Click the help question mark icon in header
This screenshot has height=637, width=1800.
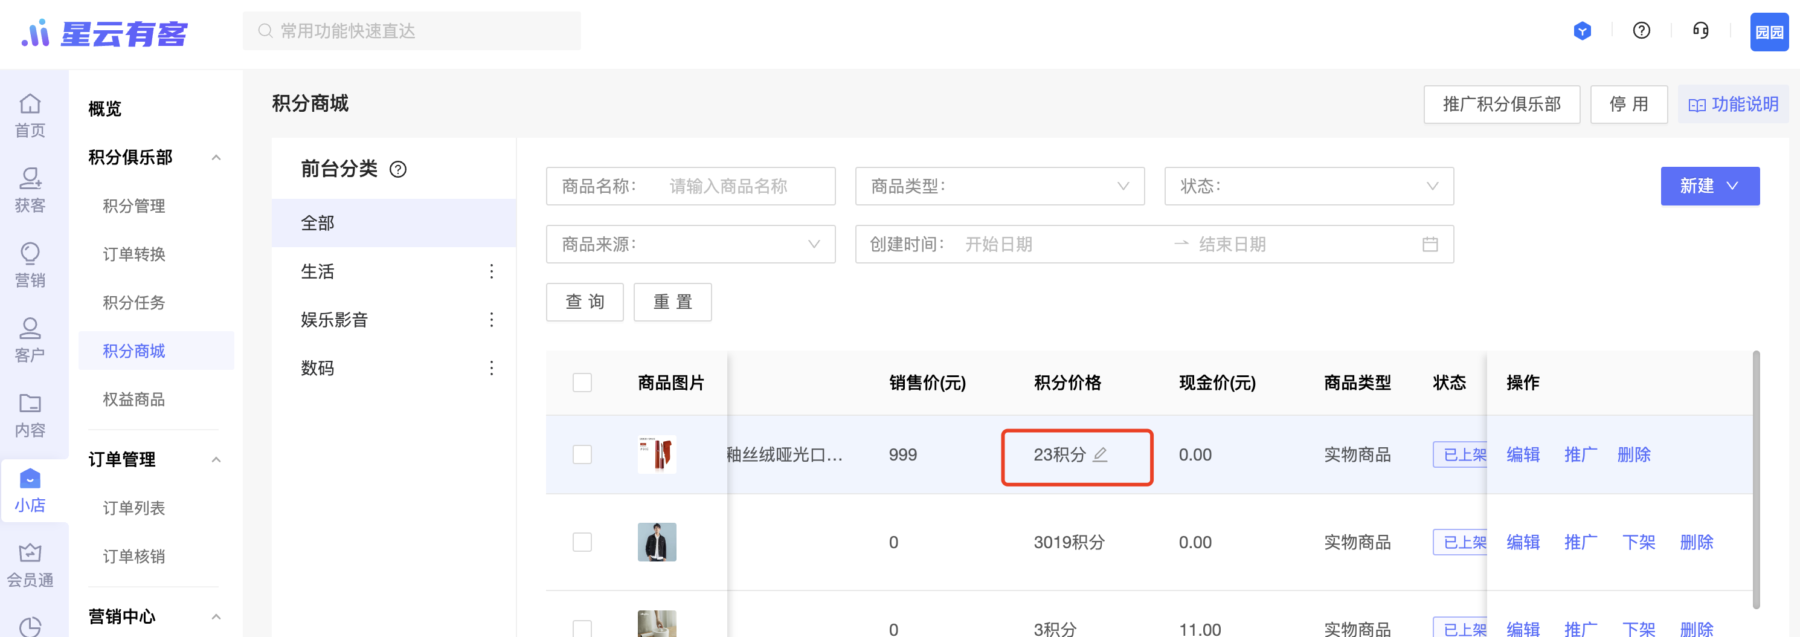click(x=1641, y=31)
